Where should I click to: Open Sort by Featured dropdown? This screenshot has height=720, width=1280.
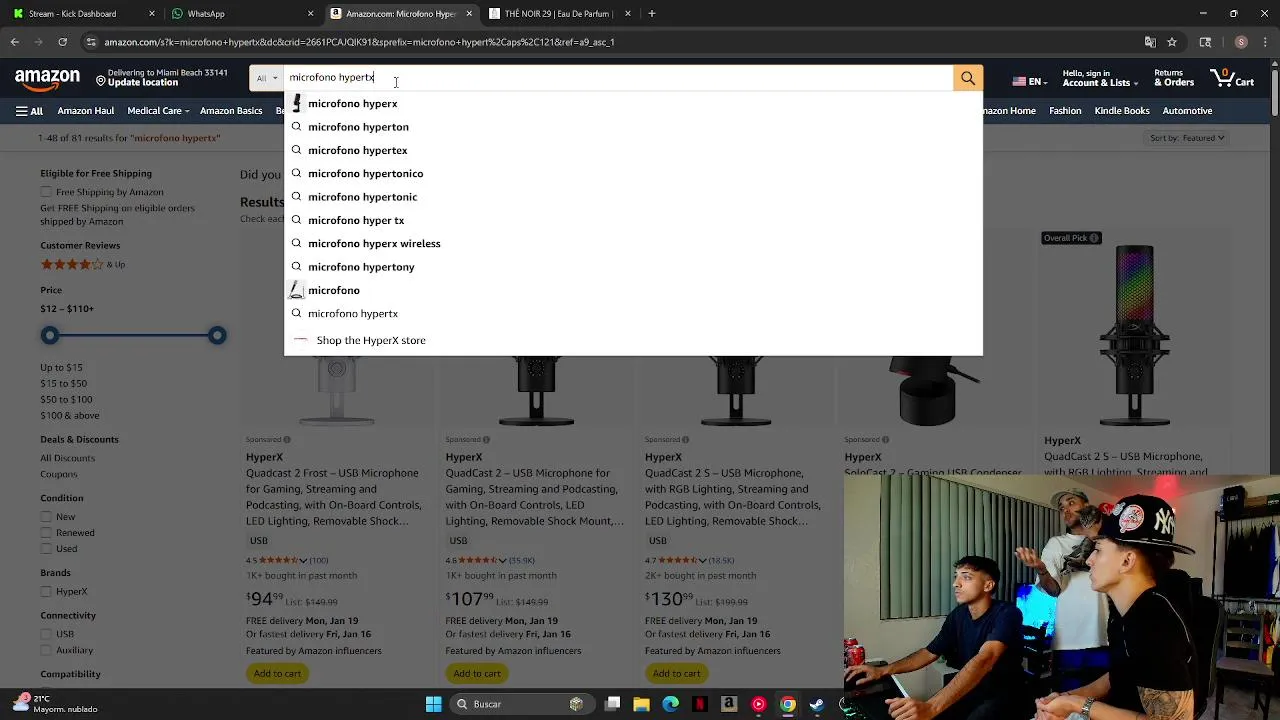1188,138
